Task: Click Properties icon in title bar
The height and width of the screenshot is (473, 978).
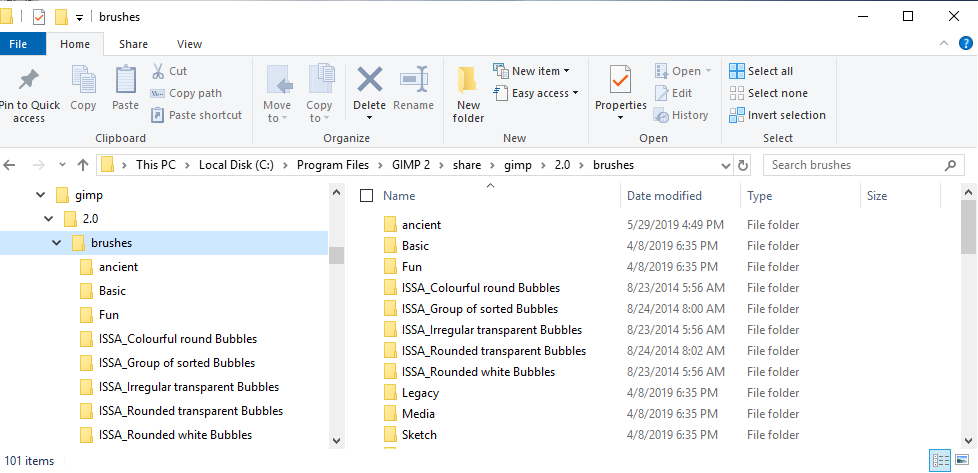Action: coord(39,17)
